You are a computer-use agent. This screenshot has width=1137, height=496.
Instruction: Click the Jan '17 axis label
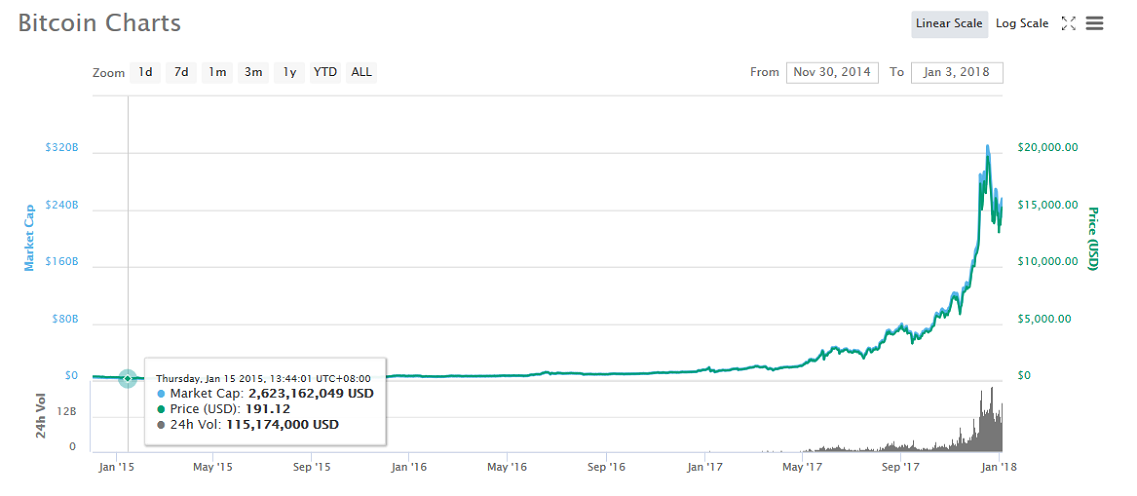point(705,468)
